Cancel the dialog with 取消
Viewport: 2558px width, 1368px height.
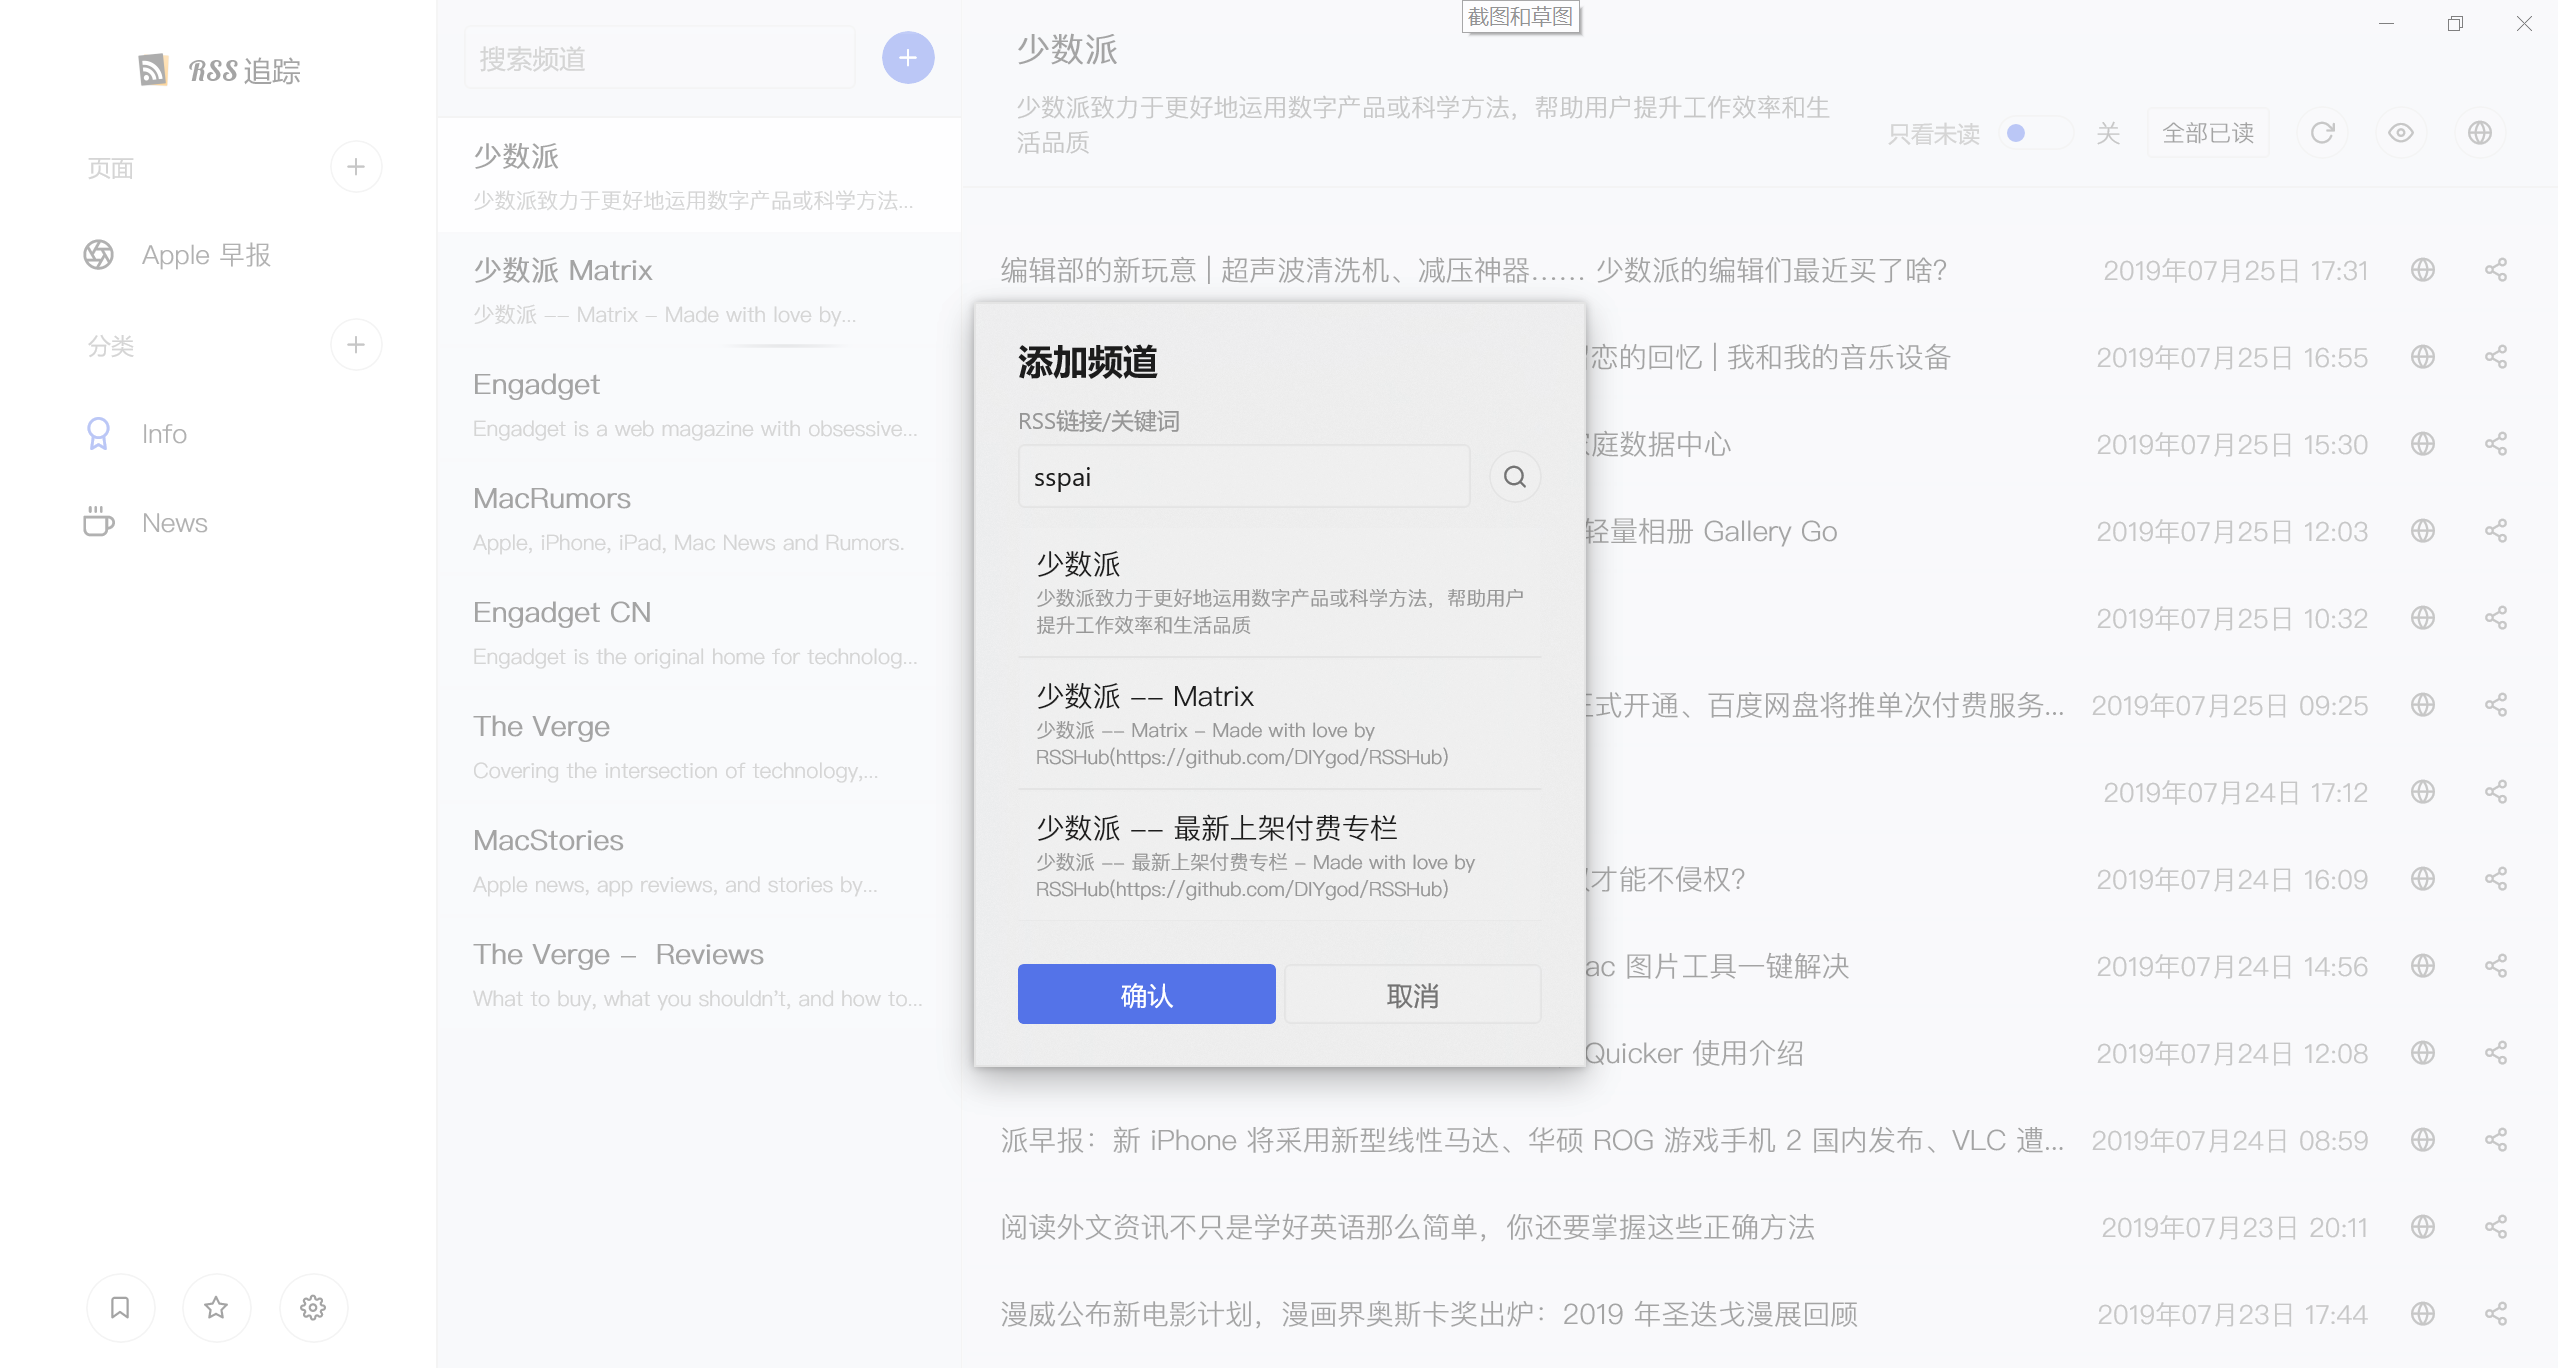pos(1413,993)
